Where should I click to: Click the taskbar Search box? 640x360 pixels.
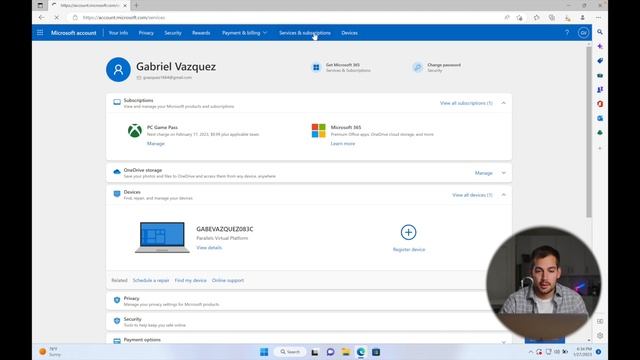(290, 352)
